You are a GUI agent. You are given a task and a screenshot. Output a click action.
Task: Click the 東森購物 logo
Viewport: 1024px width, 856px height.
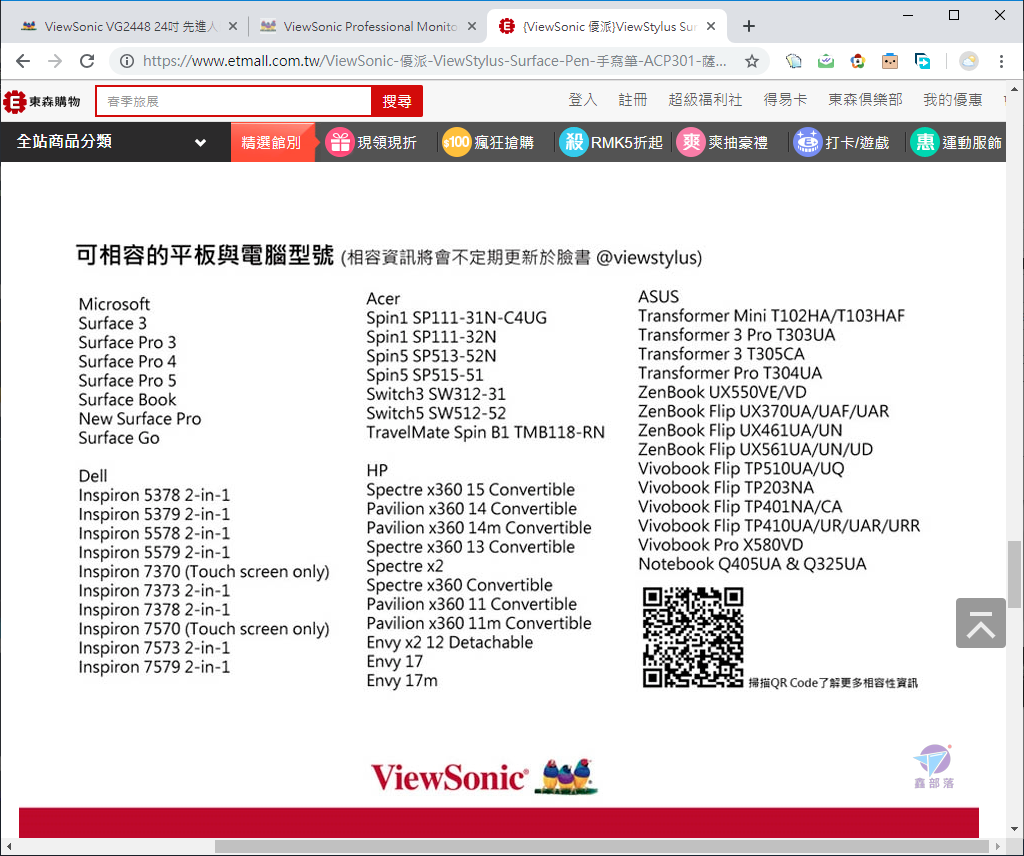tap(42, 101)
